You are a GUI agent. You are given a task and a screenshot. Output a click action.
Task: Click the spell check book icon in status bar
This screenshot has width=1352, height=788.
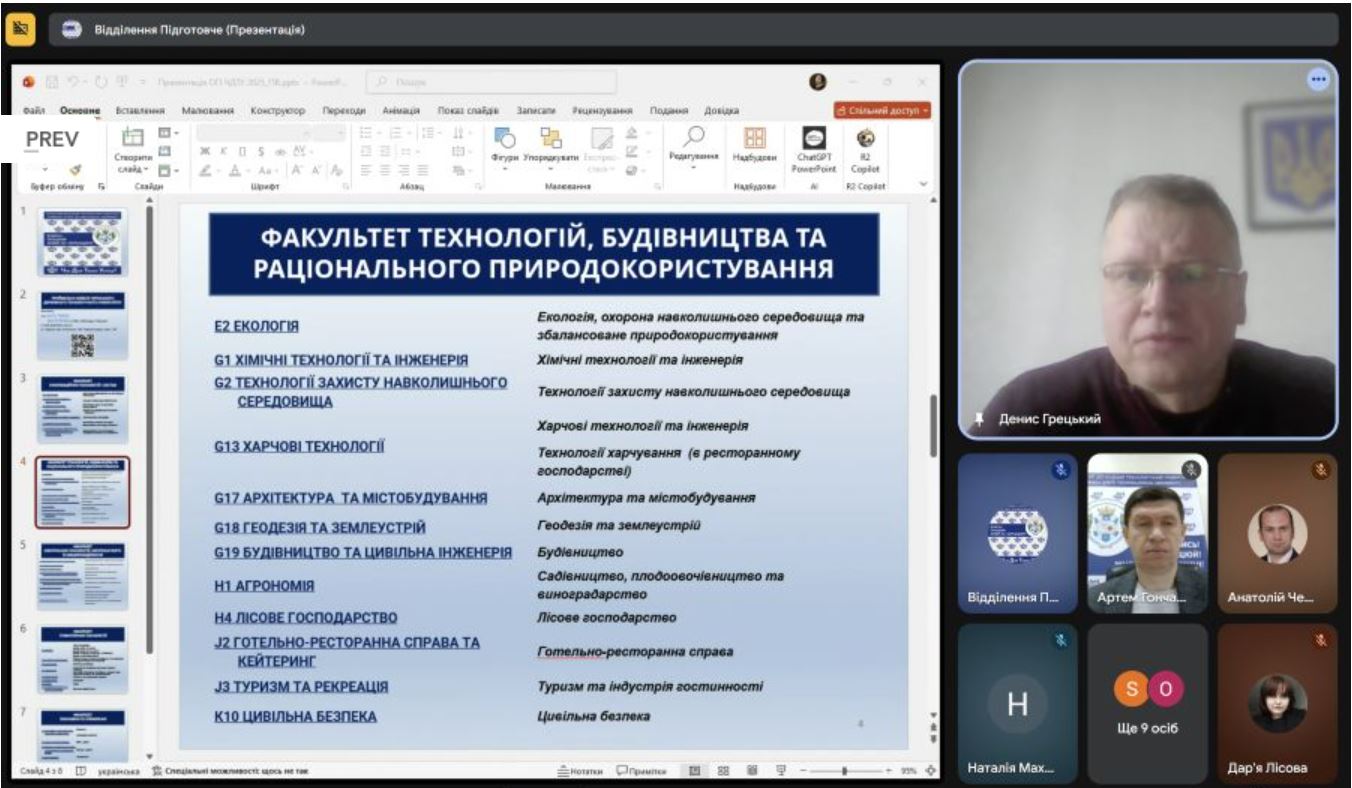point(80,771)
